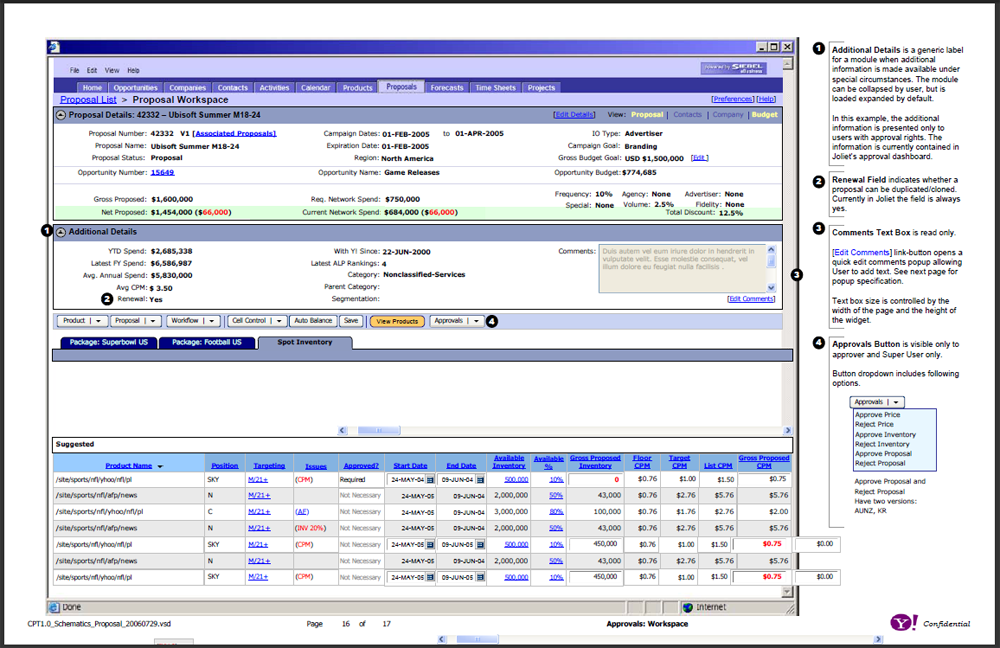Collapse the Additional Details section
Viewport: 1000px width, 648px height.
coord(62,231)
